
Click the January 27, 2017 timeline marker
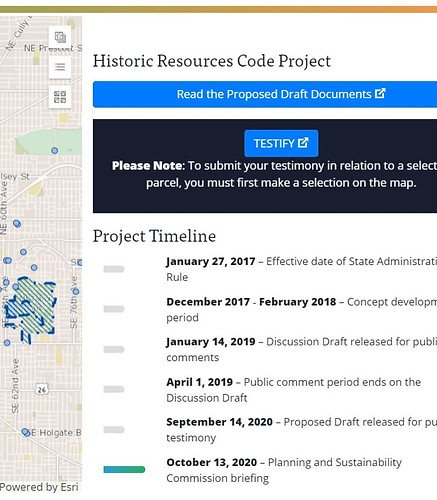click(x=114, y=269)
